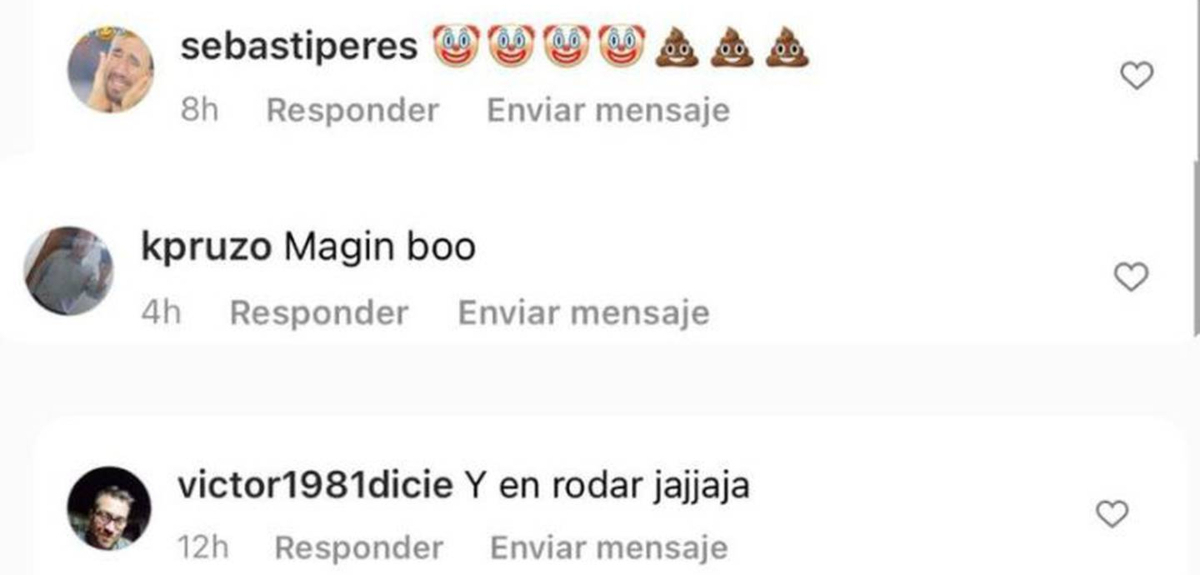This screenshot has height=575, width=1200.
Task: Tap the heart next to victor1981dicie's comment
Action: (1112, 514)
